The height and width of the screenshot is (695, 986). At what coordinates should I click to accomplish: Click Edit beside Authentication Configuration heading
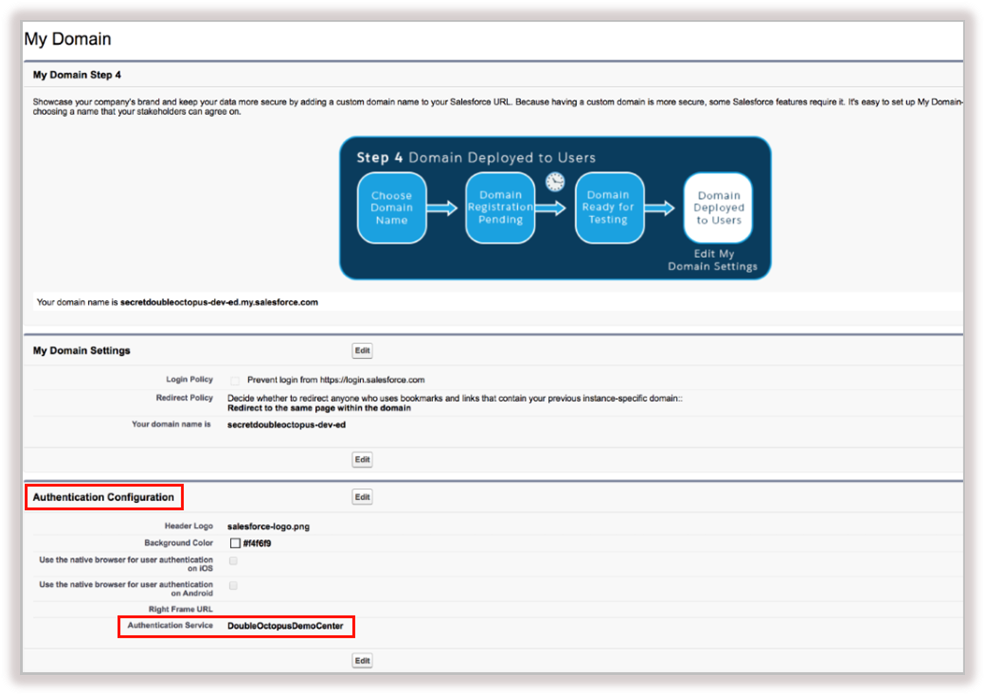click(362, 497)
